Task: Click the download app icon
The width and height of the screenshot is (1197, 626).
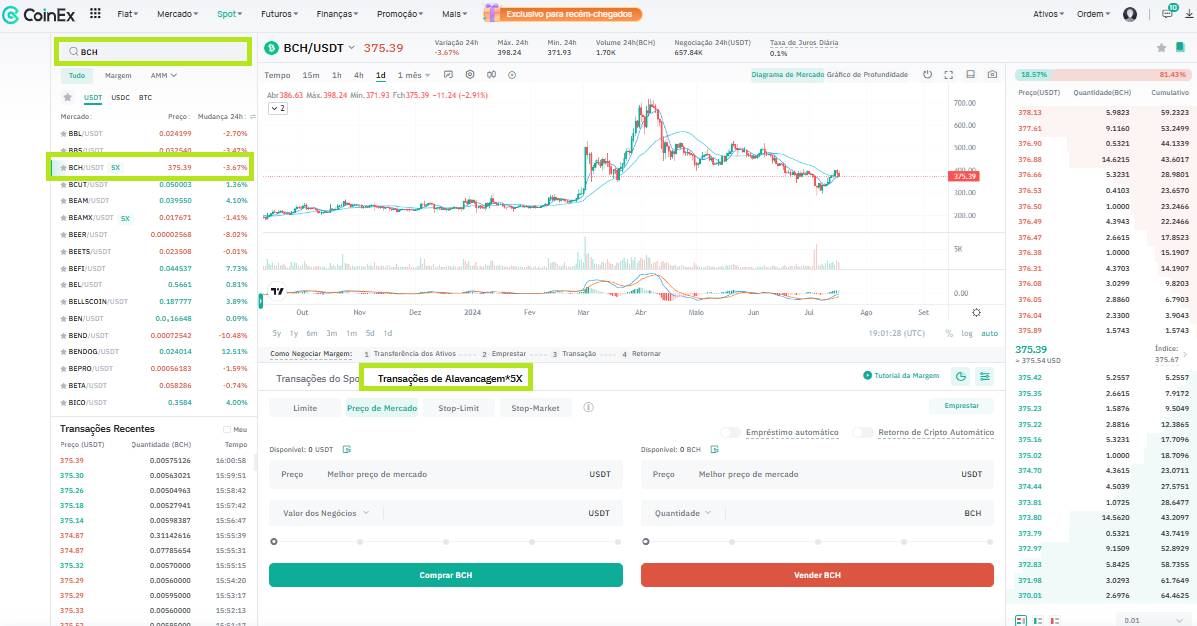Action: pyautogui.click(x=1189, y=14)
